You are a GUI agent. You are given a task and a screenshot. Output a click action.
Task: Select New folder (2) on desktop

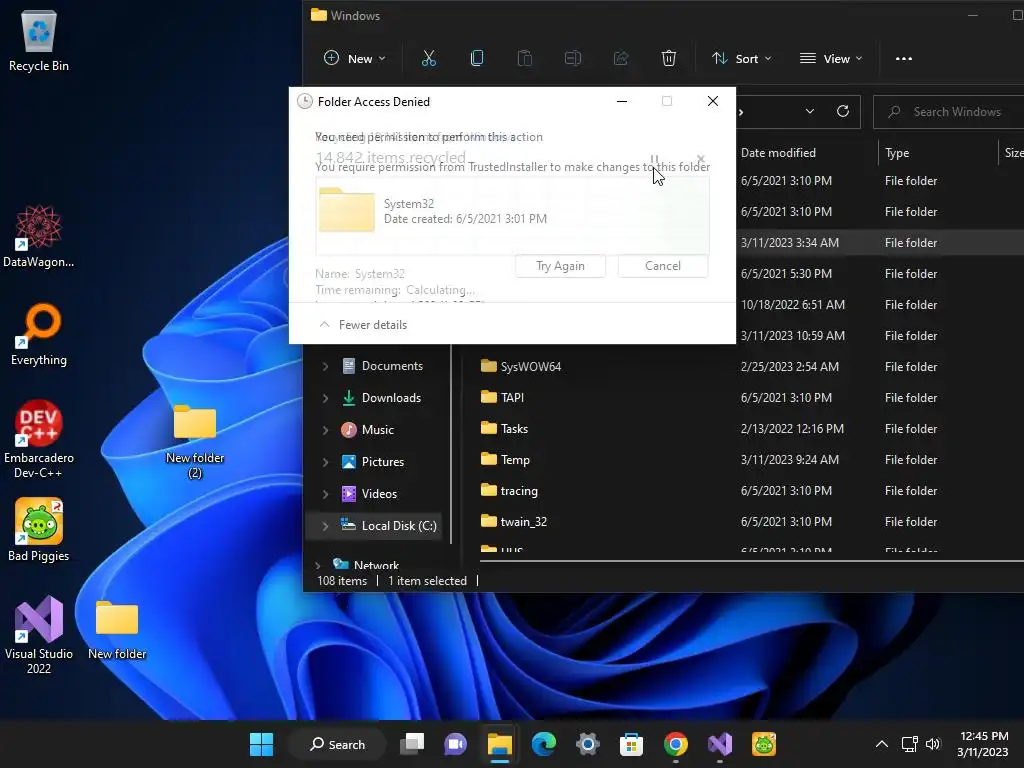pos(195,441)
